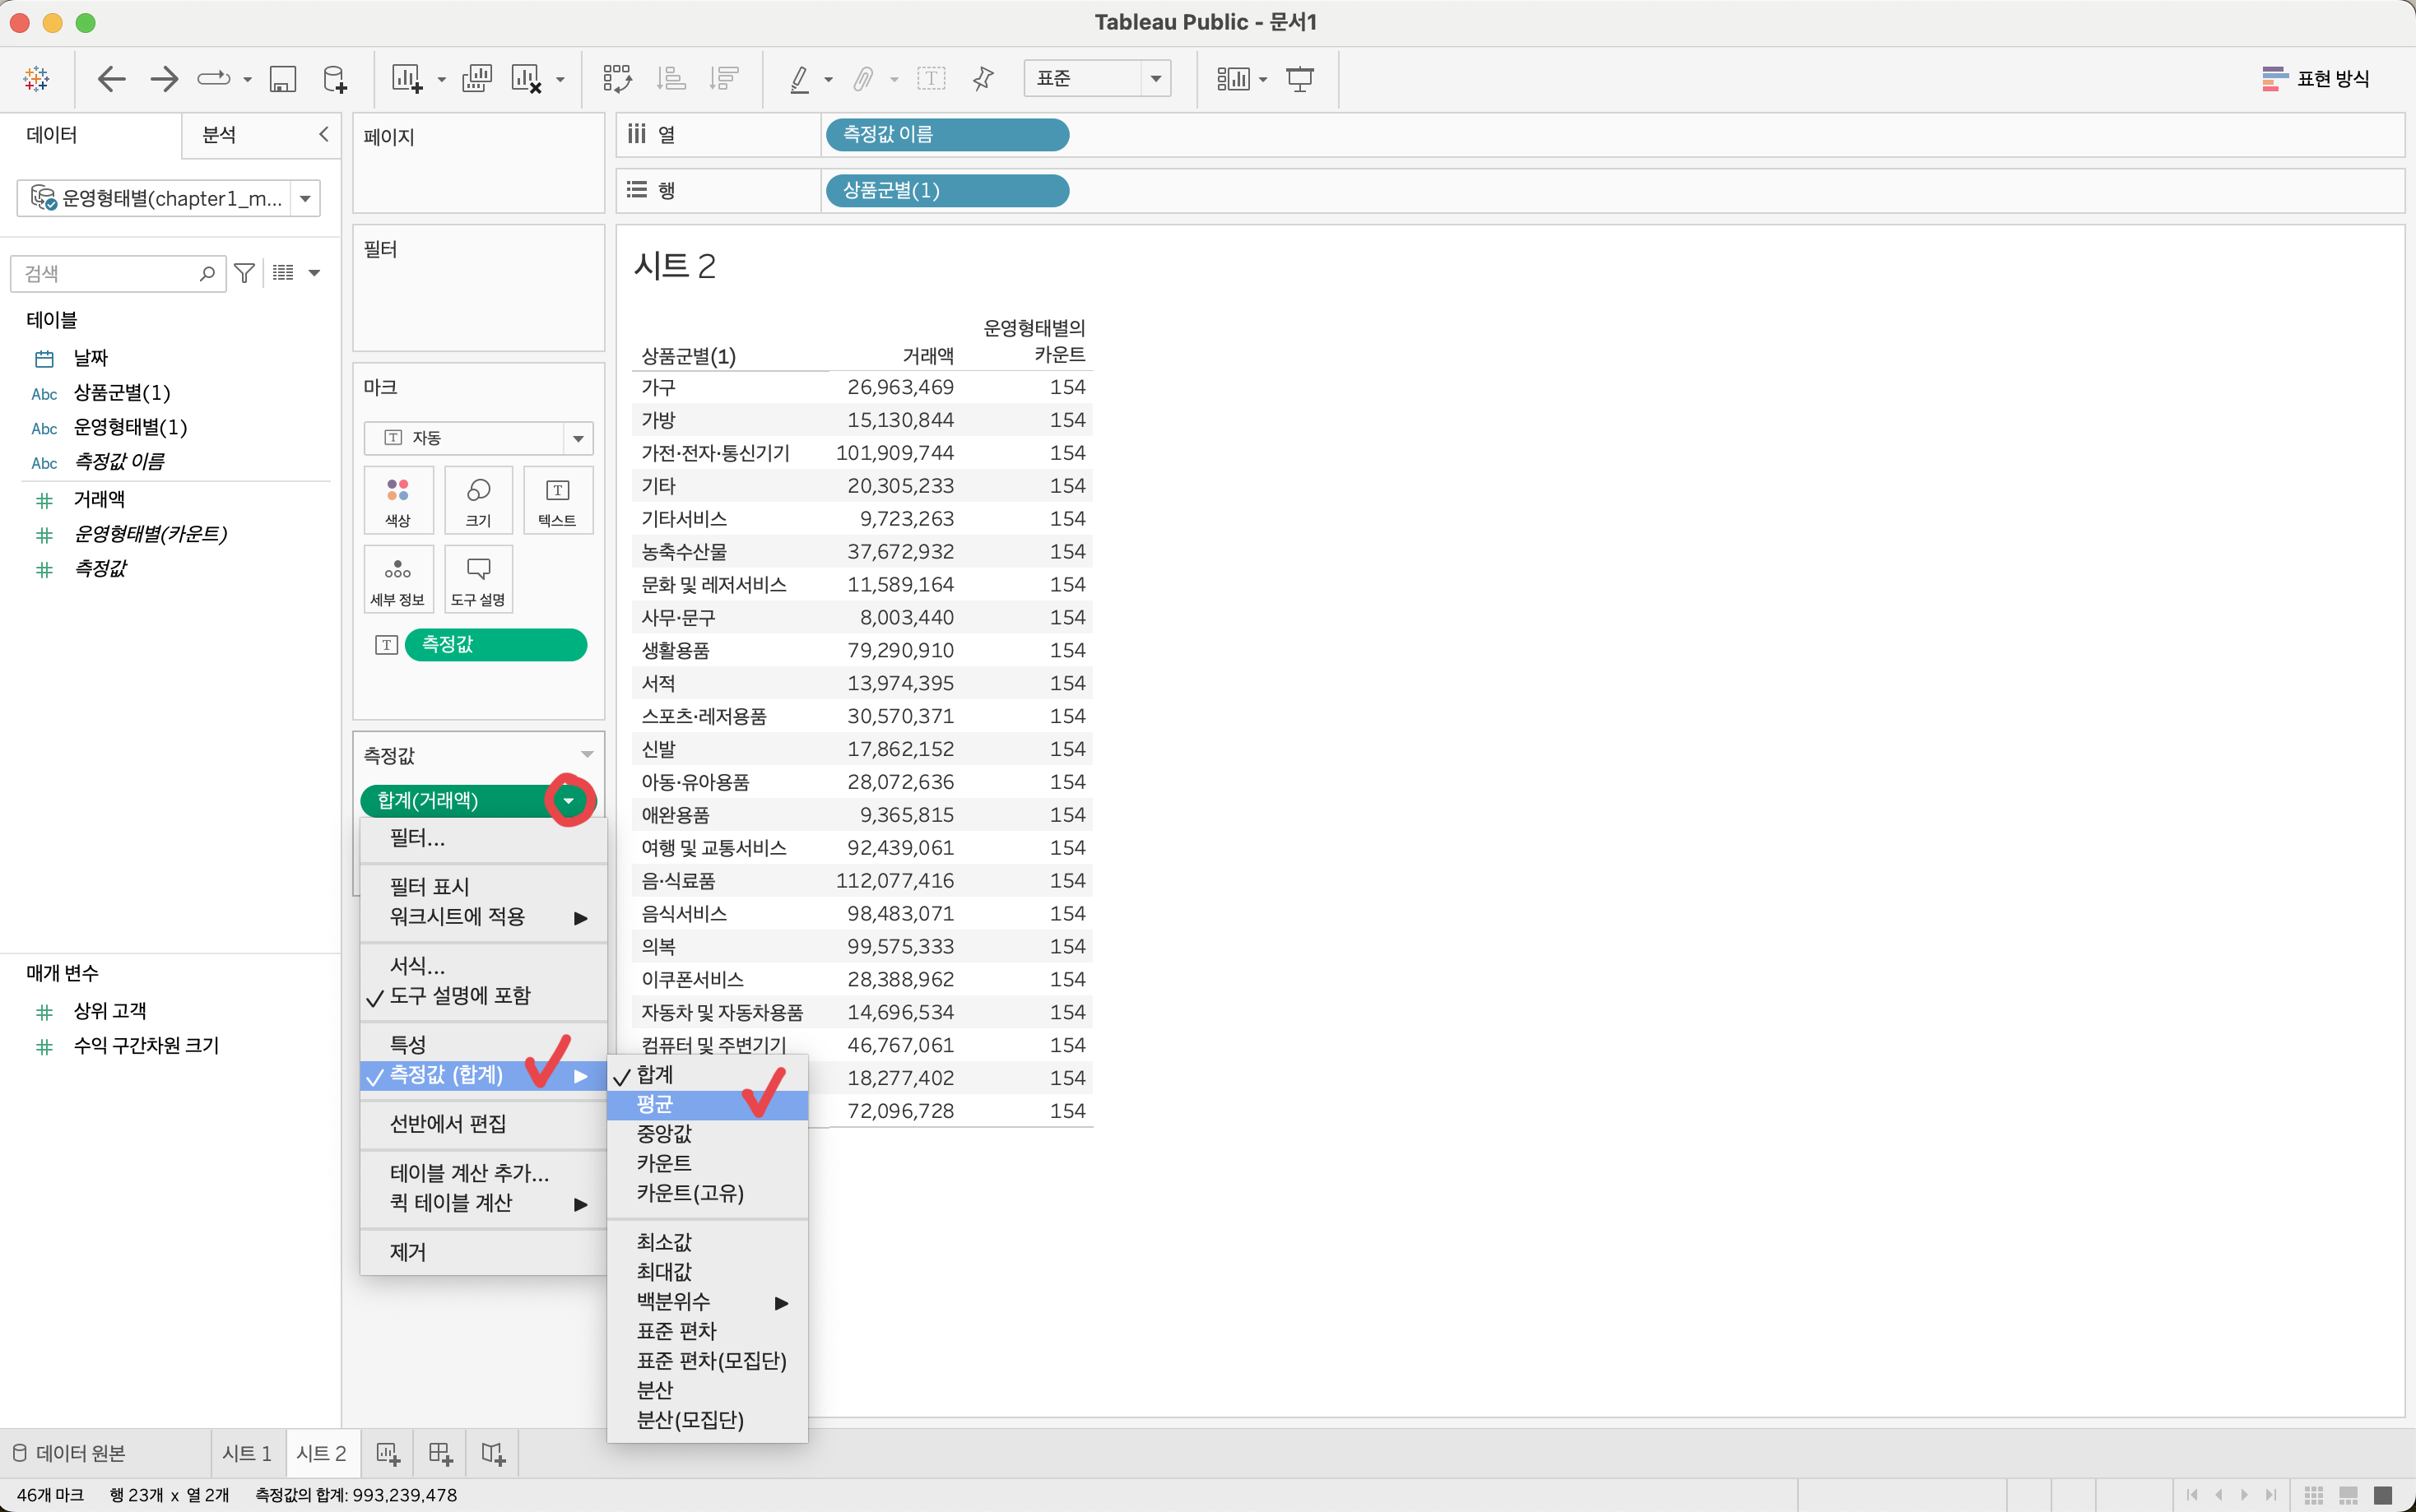Click the new dashboard icon at bottom
This screenshot has height=1512, width=2416.
[x=440, y=1453]
